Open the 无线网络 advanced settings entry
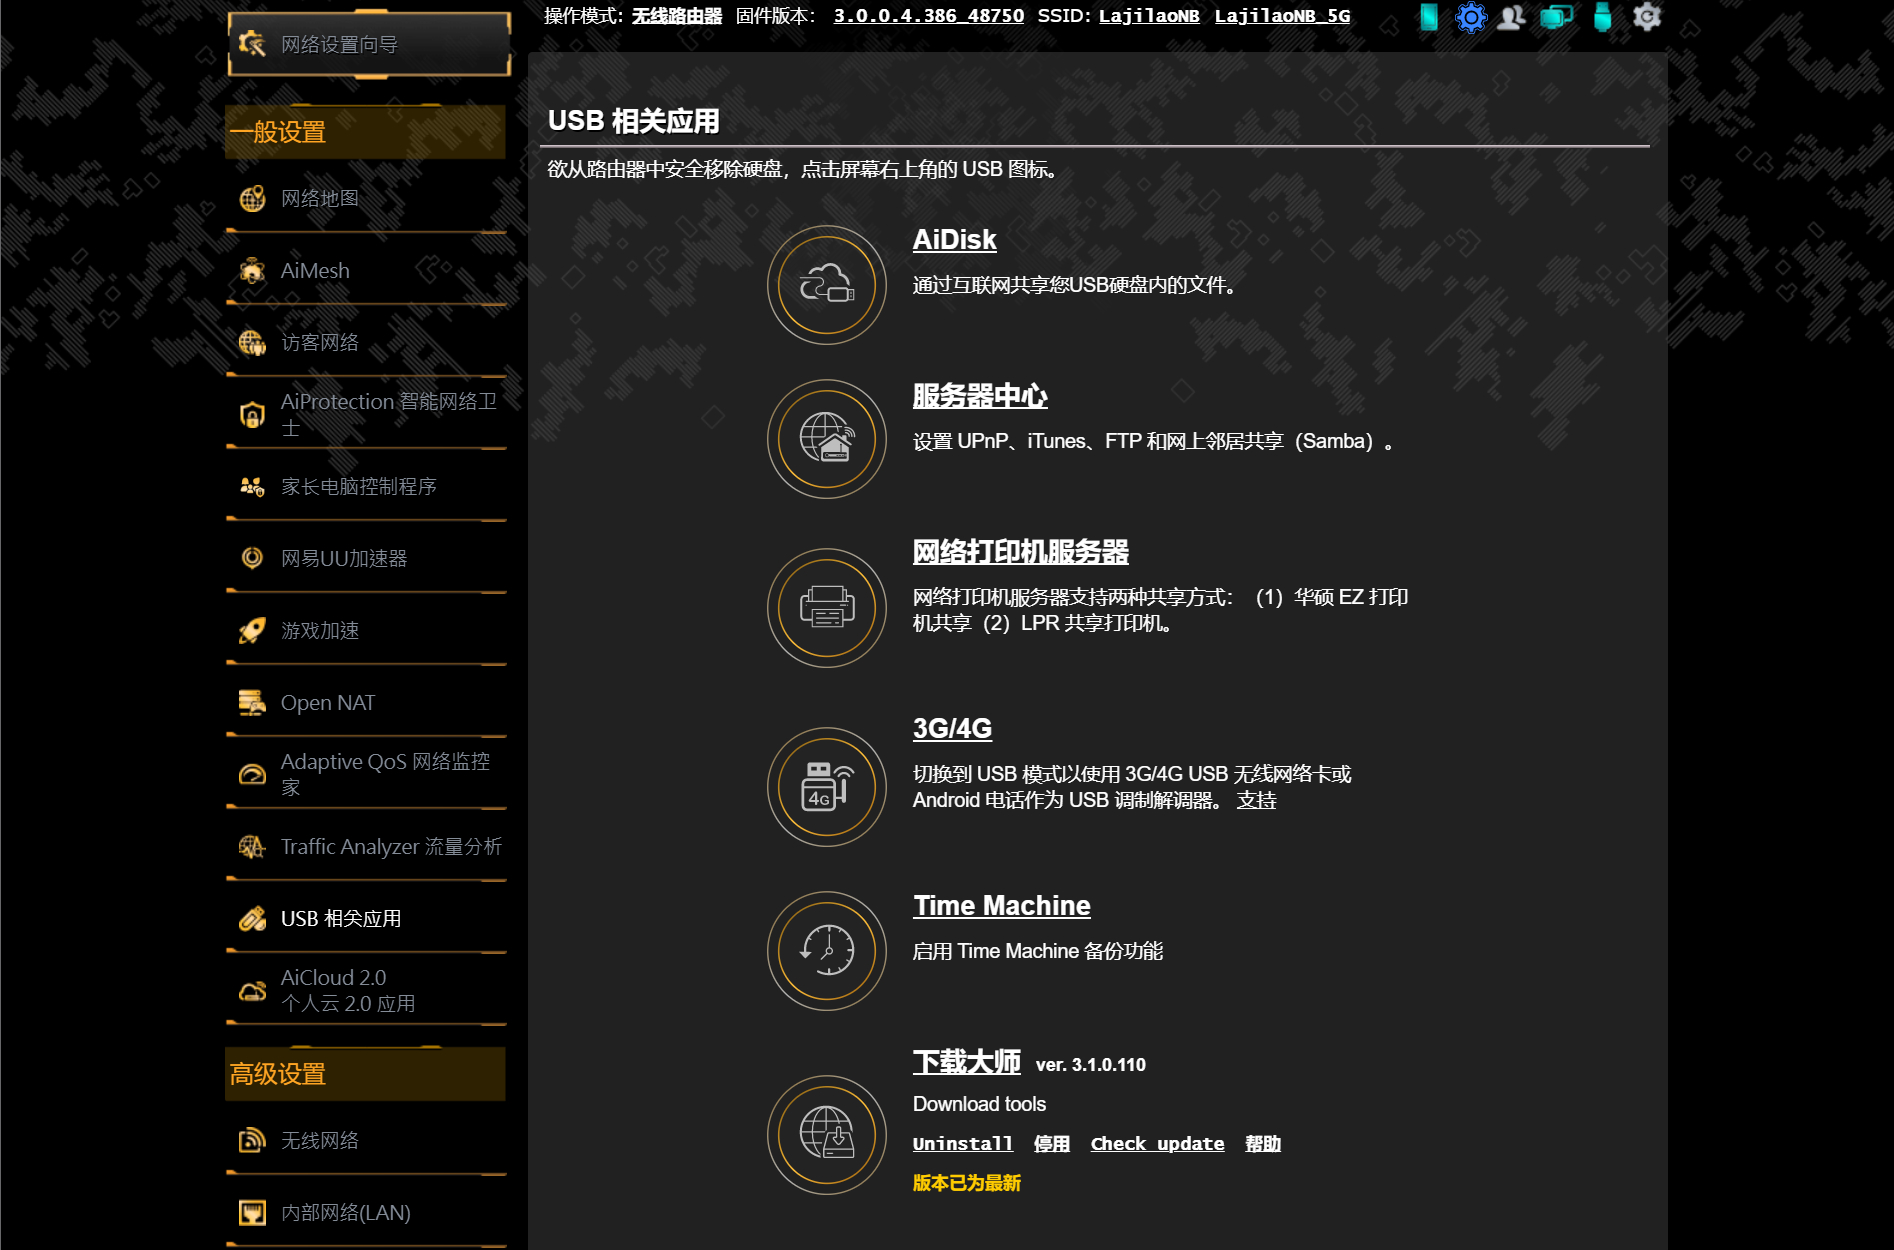Viewport: 1894px width, 1250px height. pos(320,1139)
